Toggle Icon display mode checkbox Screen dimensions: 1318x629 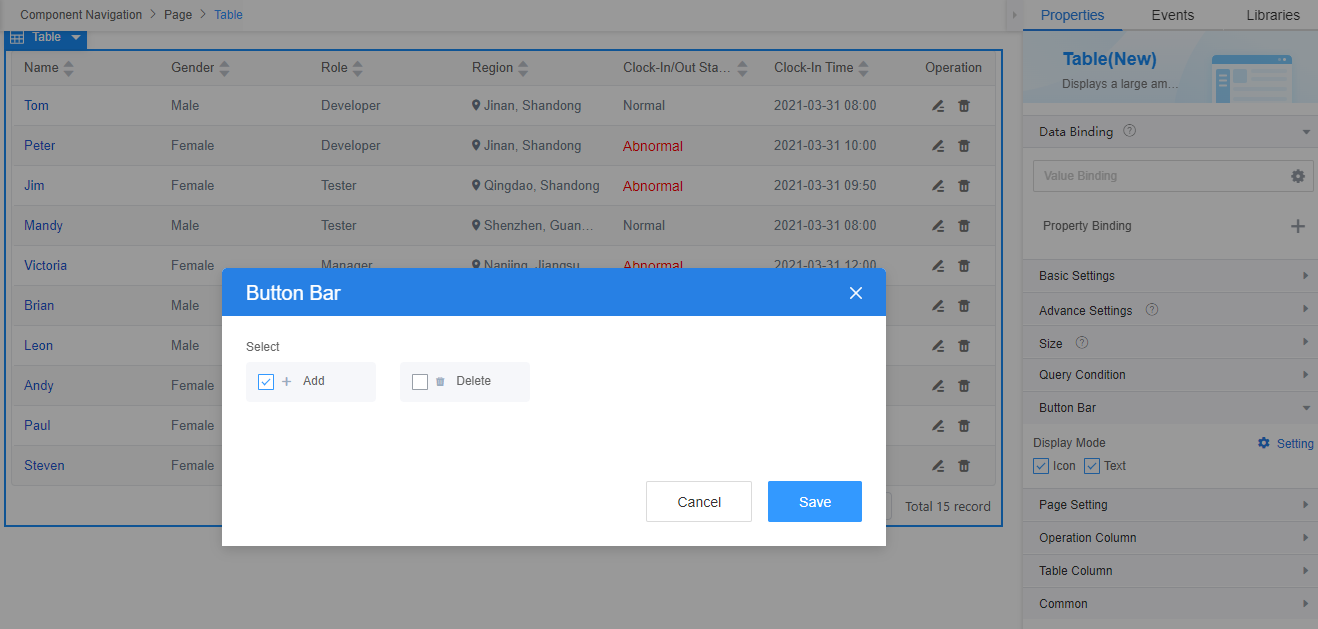click(1041, 466)
